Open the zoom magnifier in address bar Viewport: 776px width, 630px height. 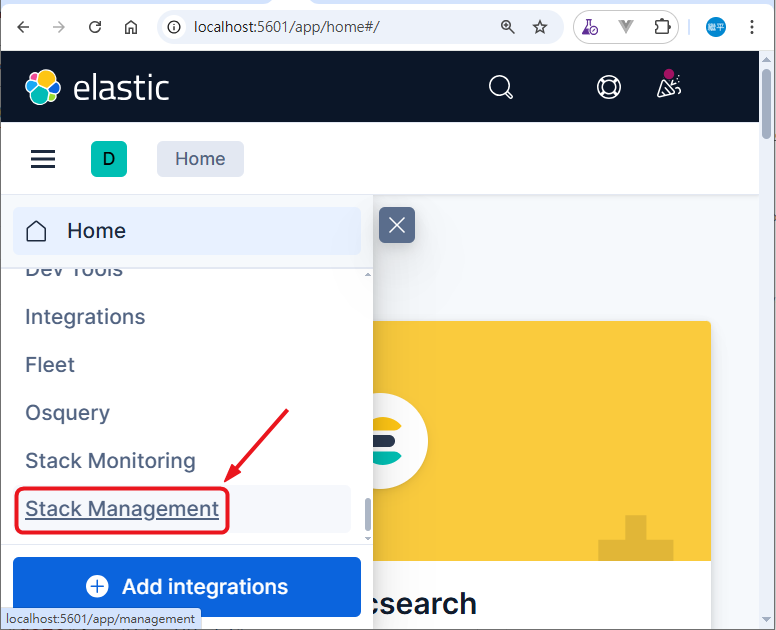coord(507,27)
